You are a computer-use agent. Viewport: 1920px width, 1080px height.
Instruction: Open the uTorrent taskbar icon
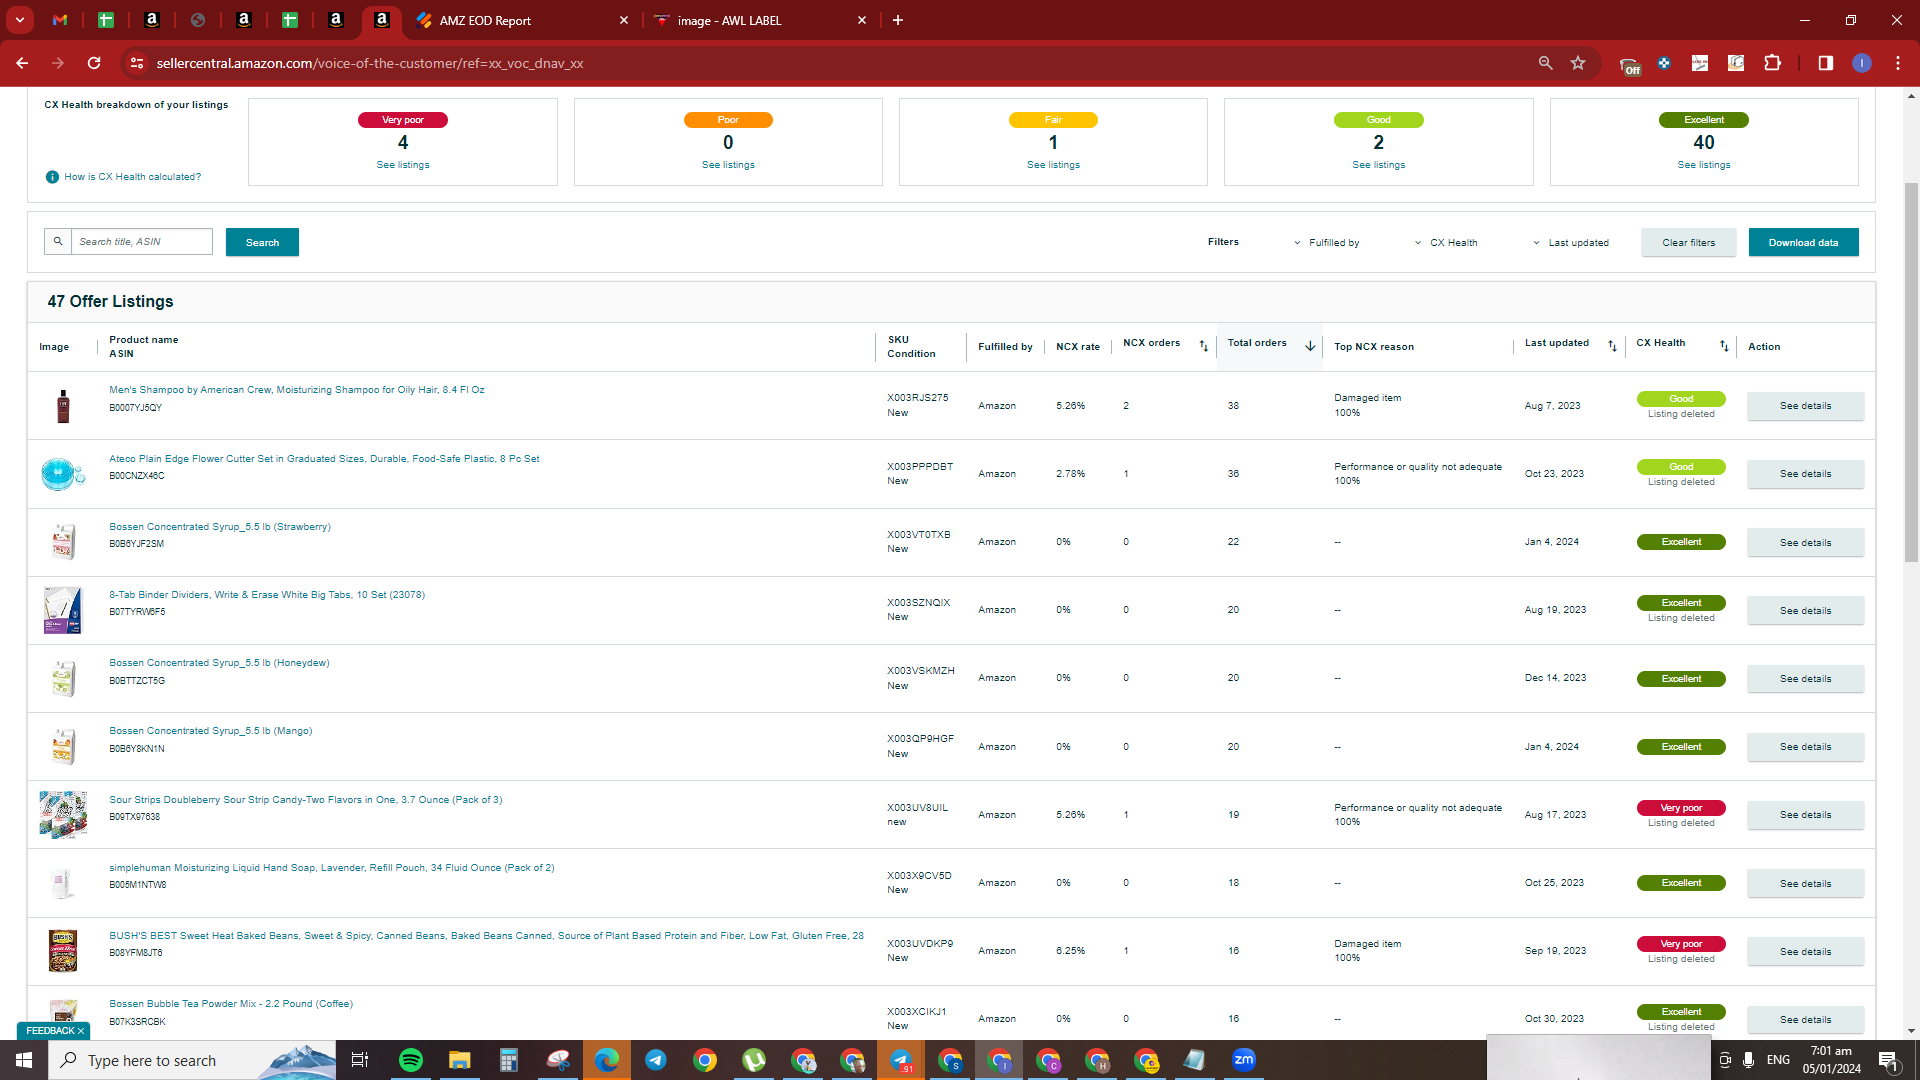coord(754,1060)
